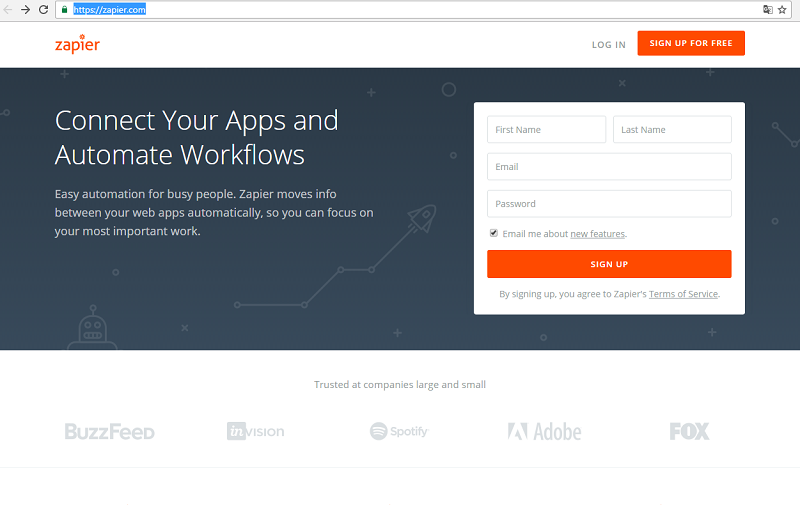Image resolution: width=800 pixels, height=505 pixels.
Task: Follow the new features link
Action: (597, 234)
